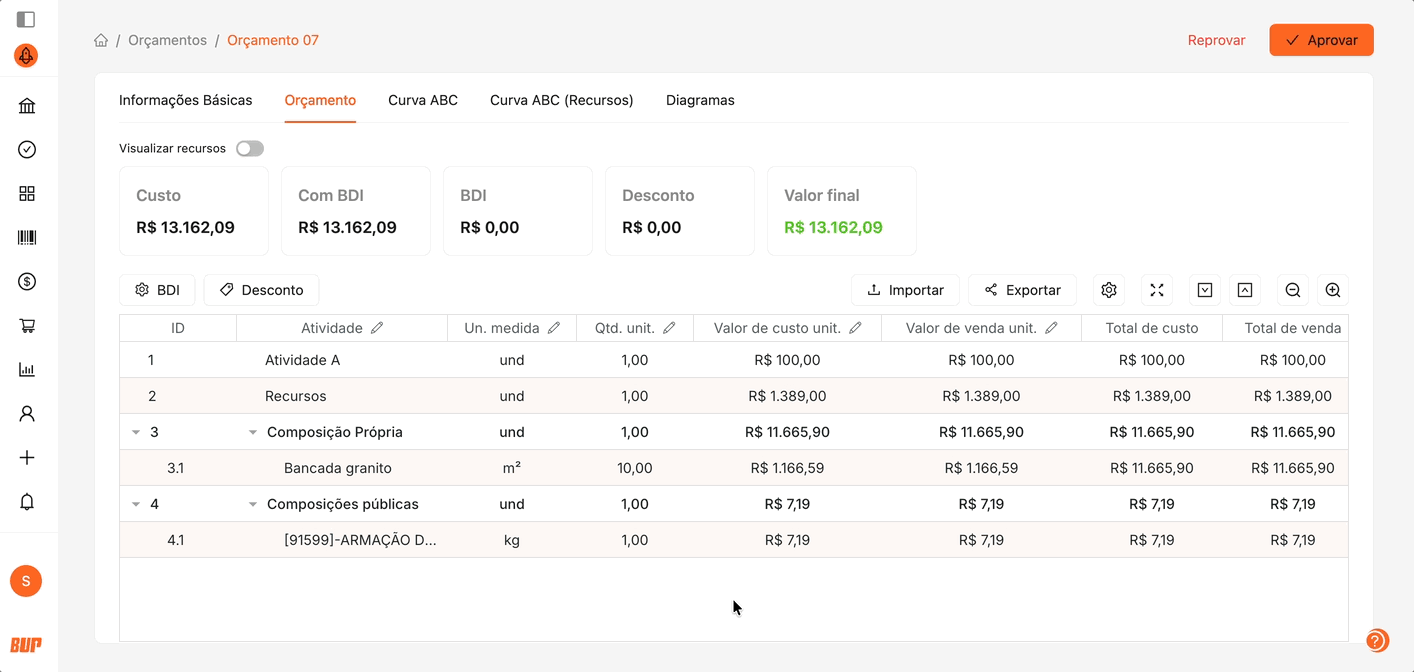The height and width of the screenshot is (672, 1414).
Task: Click the bank building icon in sidebar
Action: [x=27, y=106]
